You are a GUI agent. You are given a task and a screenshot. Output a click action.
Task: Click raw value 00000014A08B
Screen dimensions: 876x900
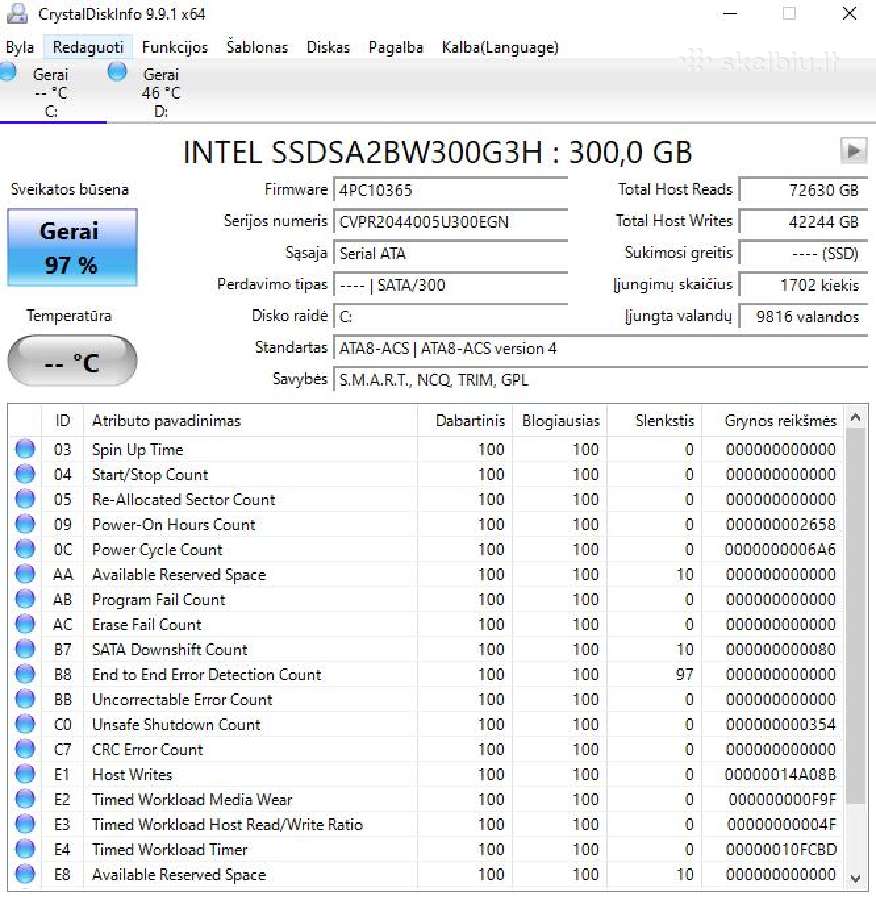(780, 774)
